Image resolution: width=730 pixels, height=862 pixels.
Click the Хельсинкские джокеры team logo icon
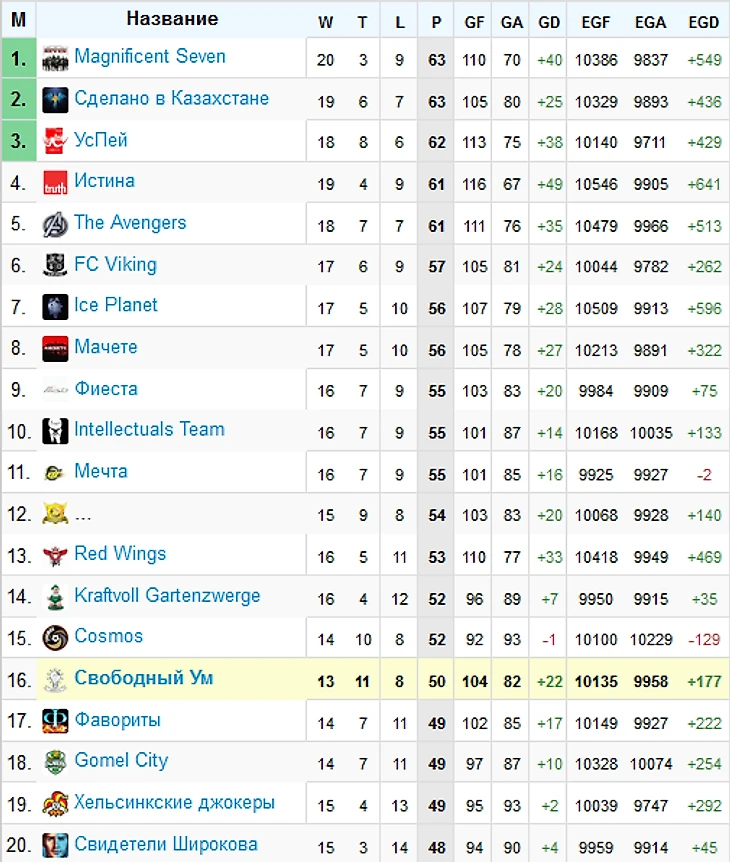[55, 803]
